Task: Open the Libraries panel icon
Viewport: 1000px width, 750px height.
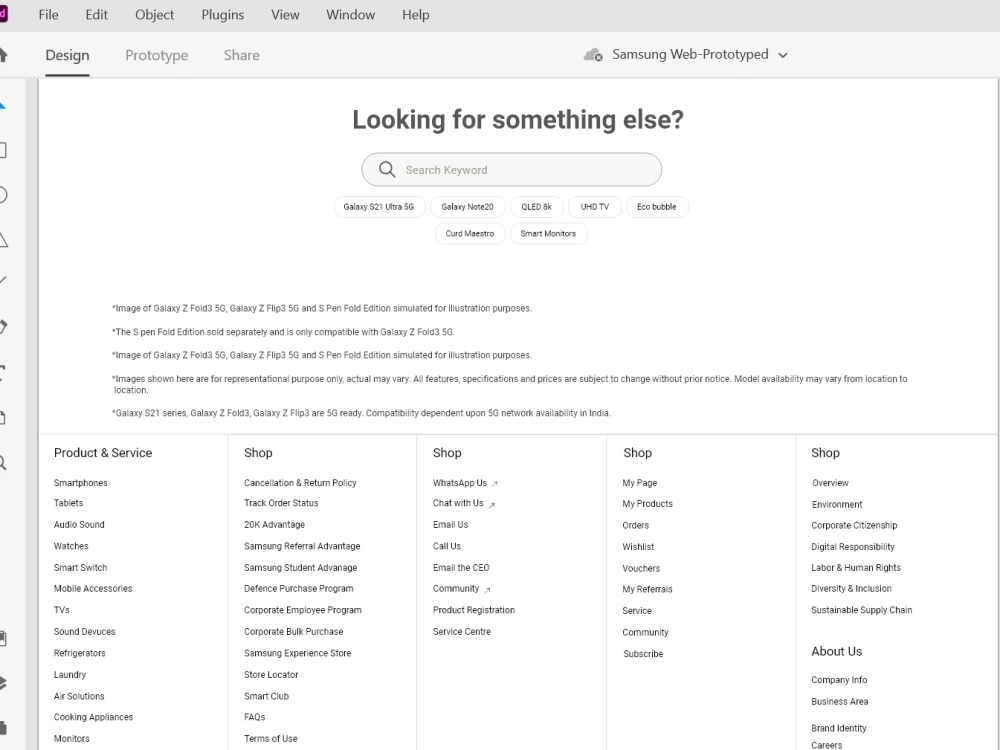Action: tap(3, 638)
